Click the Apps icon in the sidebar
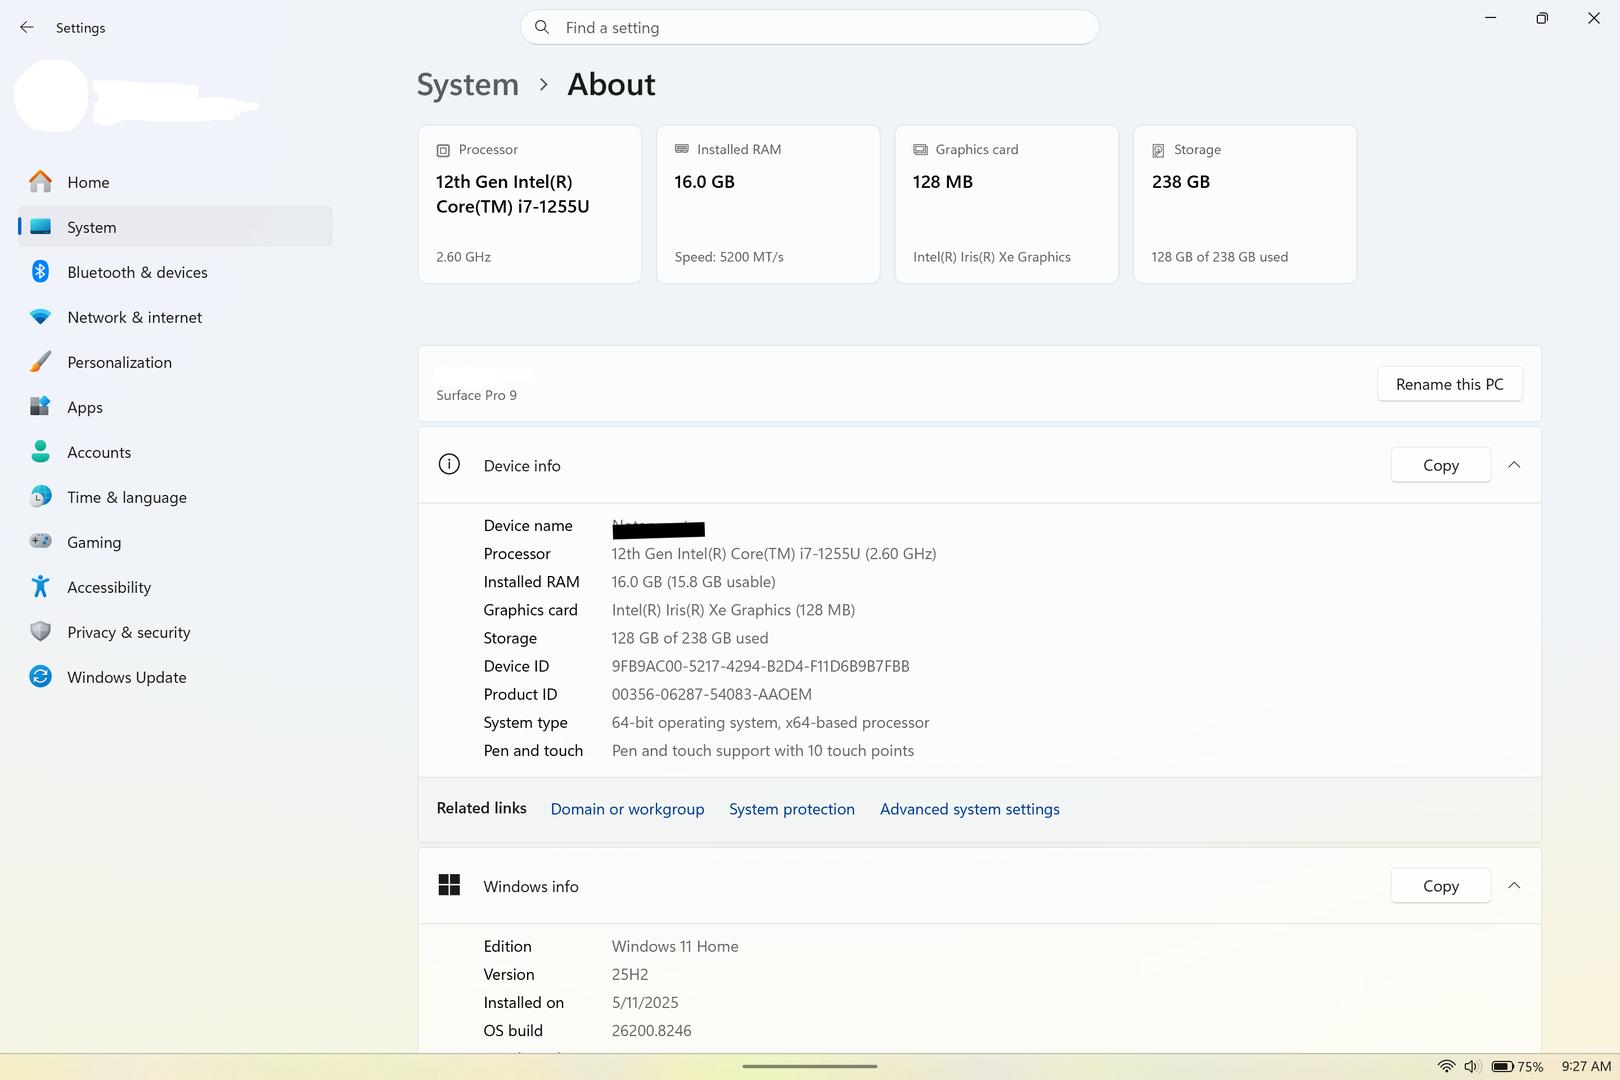1620x1080 pixels. [40, 407]
